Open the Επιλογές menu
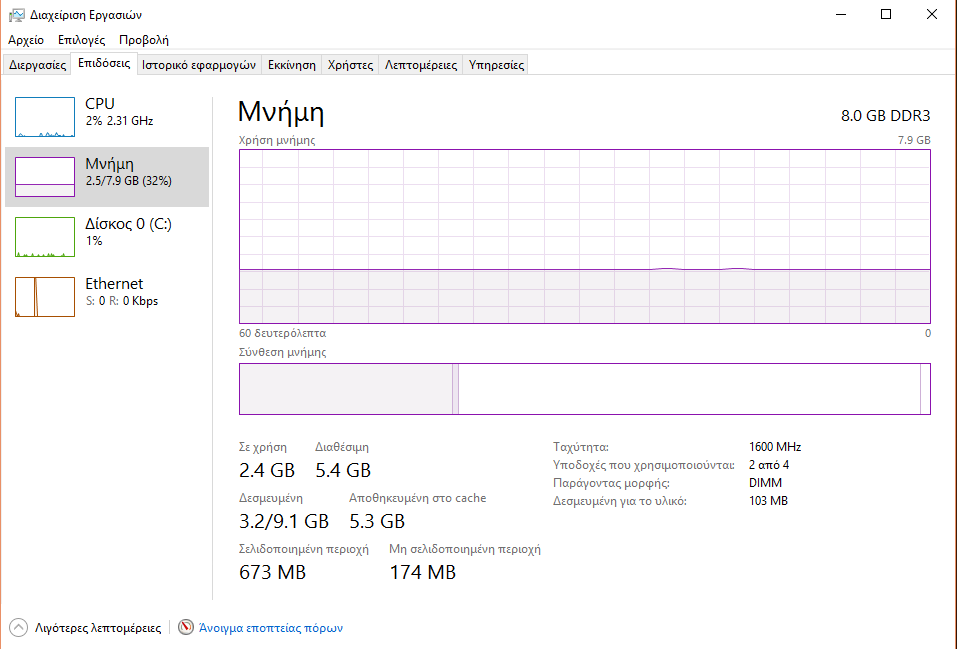Screen dimensions: 957x649 81,40
